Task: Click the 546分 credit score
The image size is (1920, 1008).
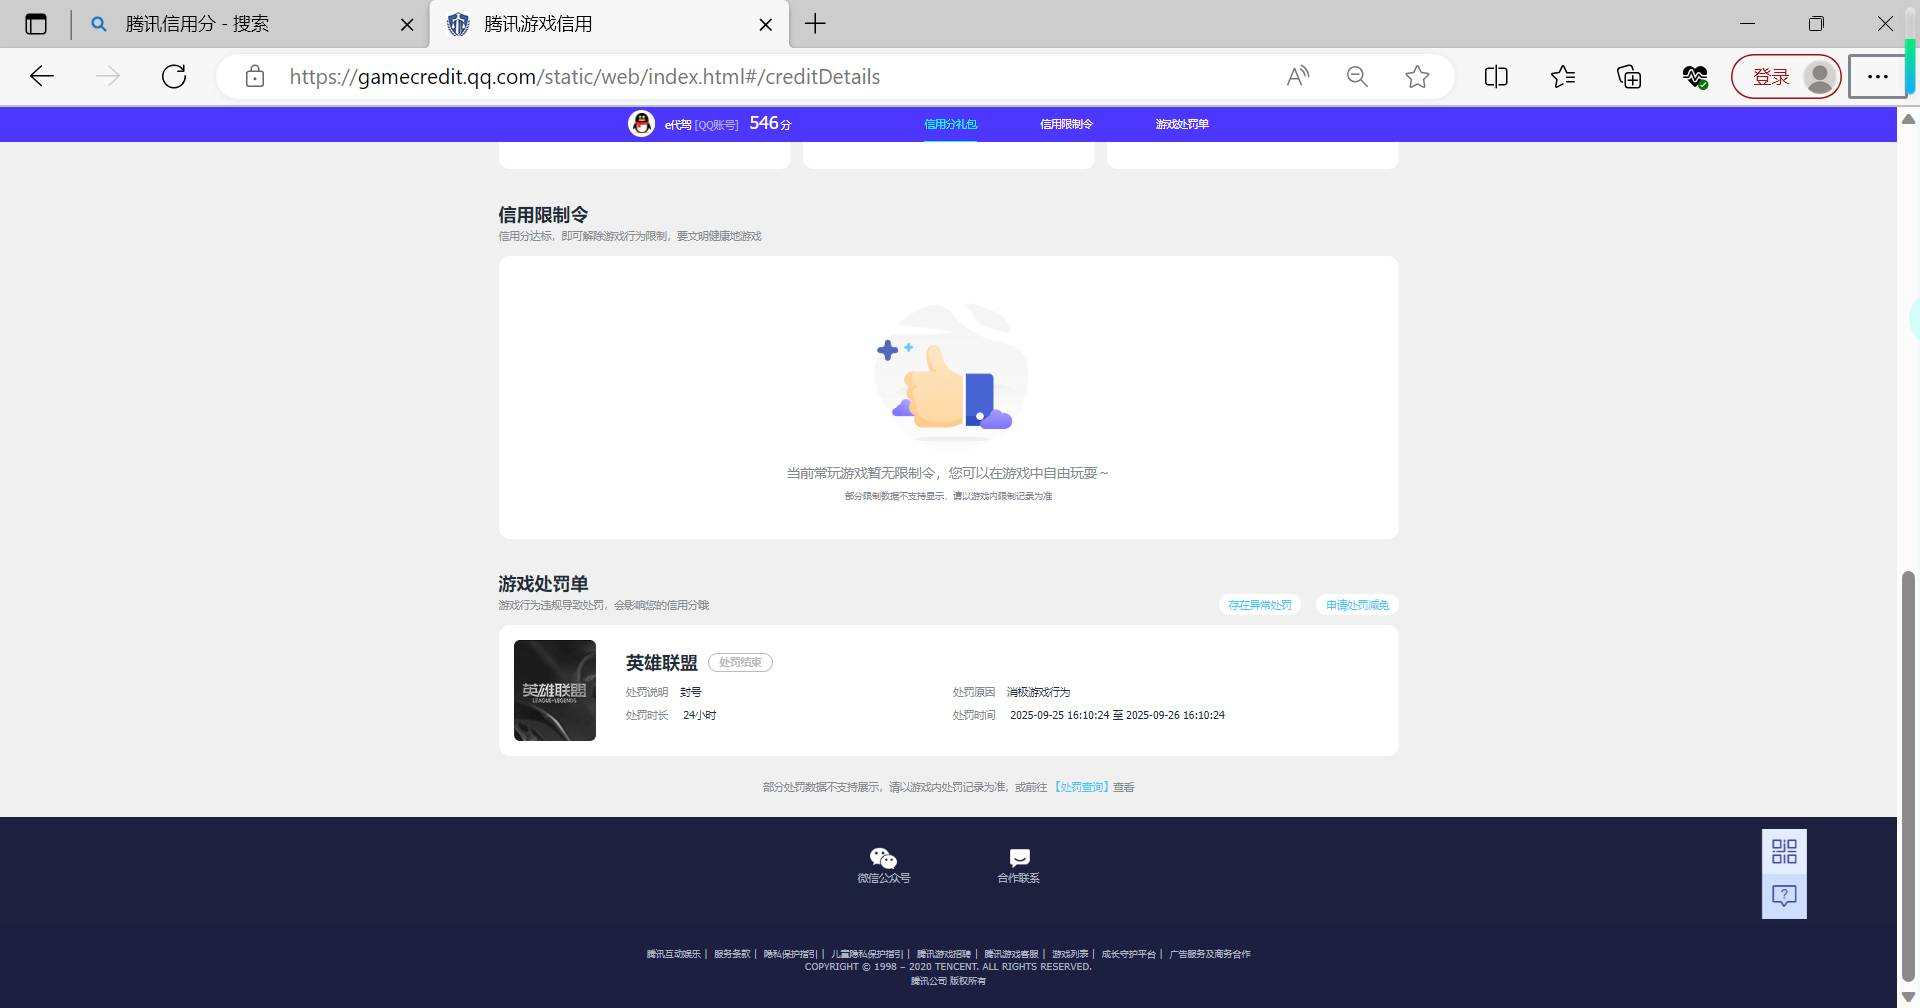Action: tap(770, 123)
